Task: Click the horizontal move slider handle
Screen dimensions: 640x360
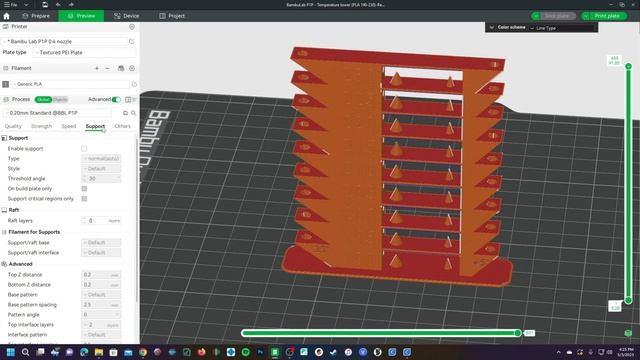Action: pyautogui.click(x=518, y=333)
